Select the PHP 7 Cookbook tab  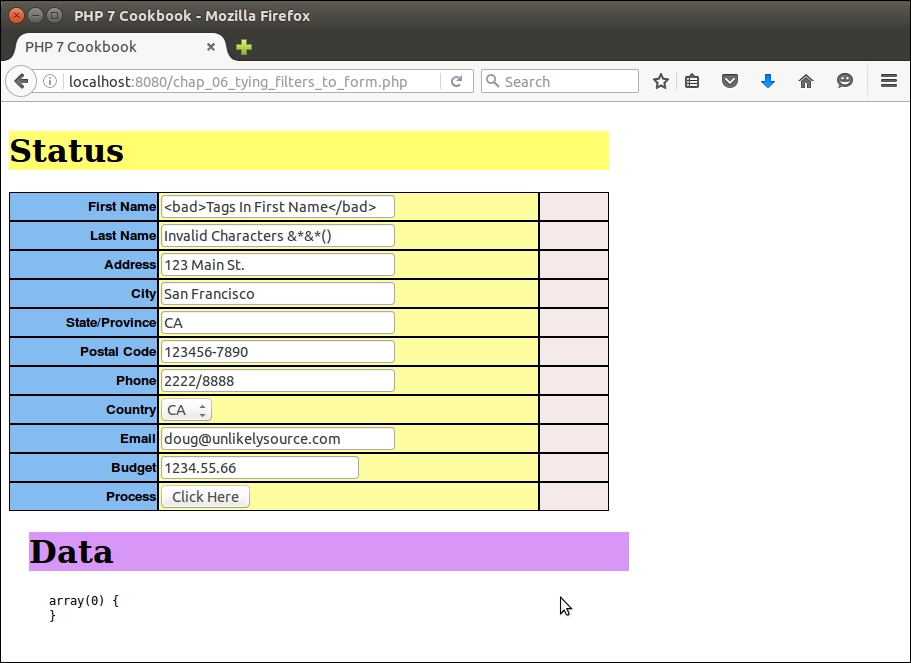(x=100, y=47)
